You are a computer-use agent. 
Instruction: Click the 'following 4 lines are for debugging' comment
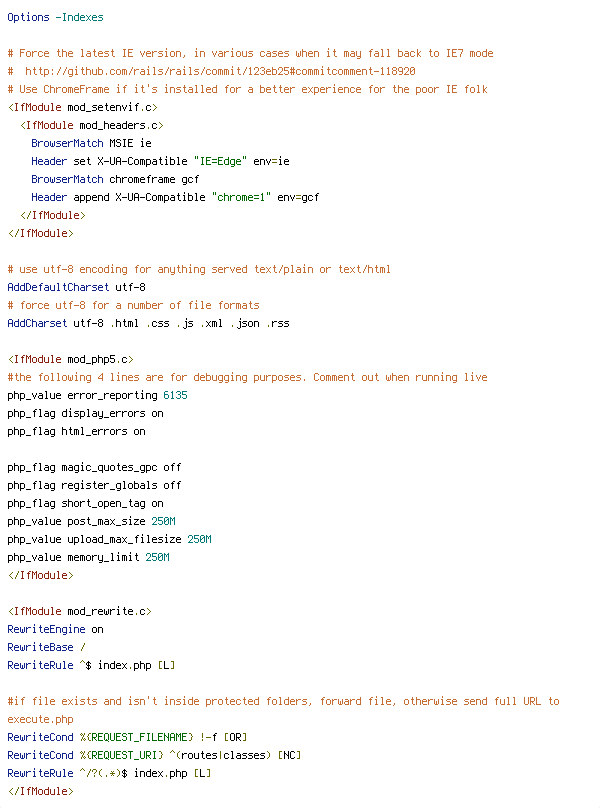pyautogui.click(x=247, y=378)
